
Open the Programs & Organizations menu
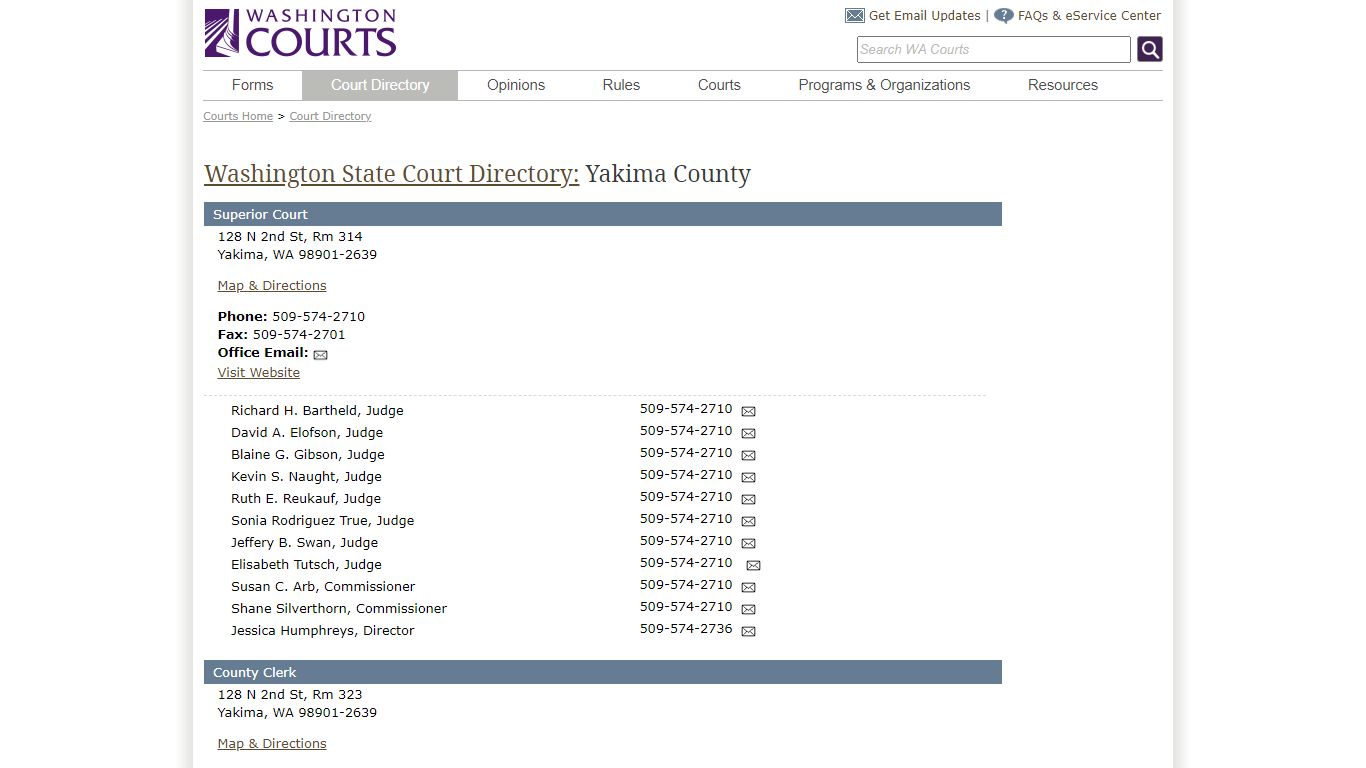[x=884, y=85]
